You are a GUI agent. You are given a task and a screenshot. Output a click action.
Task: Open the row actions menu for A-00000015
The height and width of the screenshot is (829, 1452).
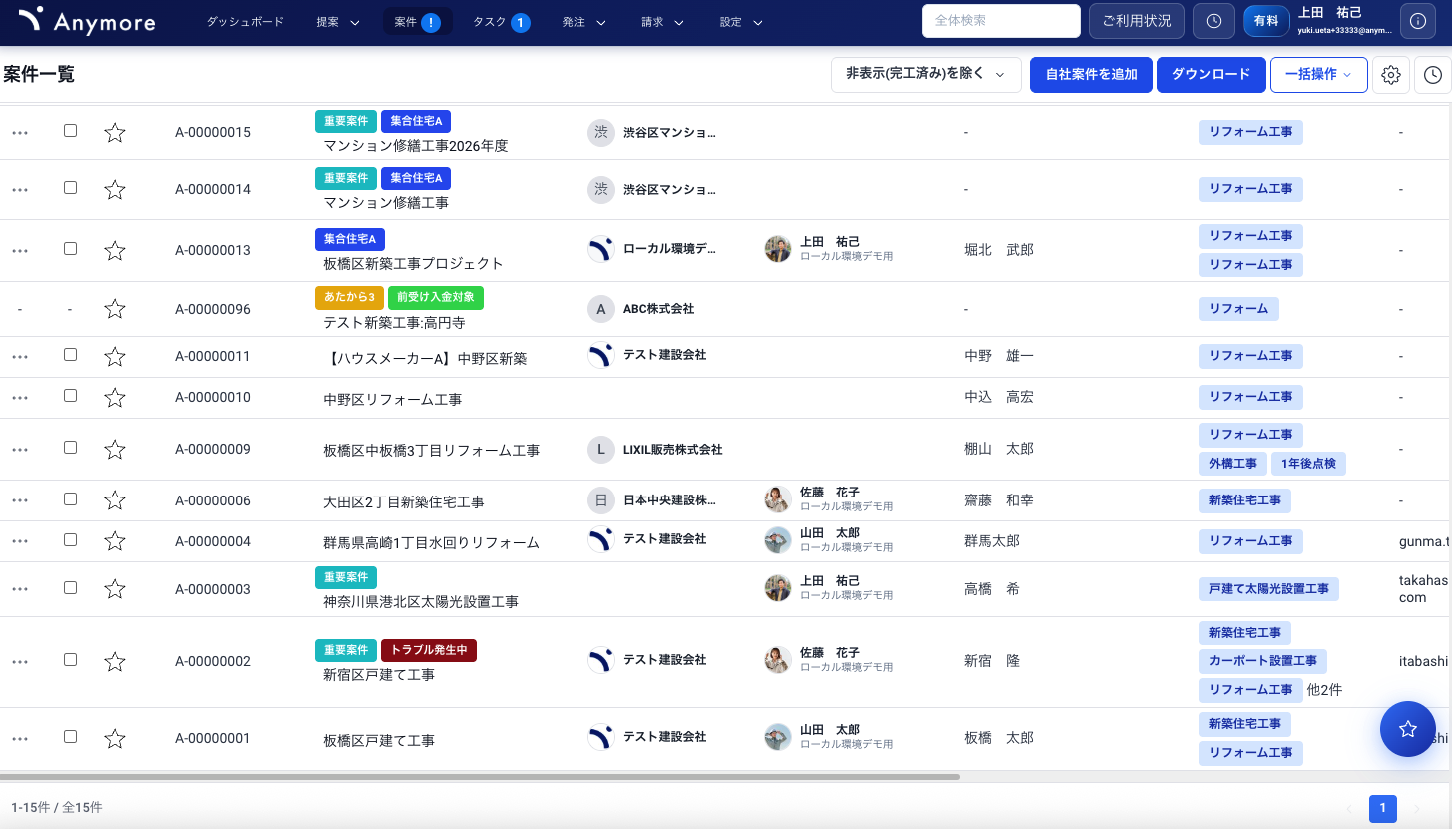click(x=20, y=131)
